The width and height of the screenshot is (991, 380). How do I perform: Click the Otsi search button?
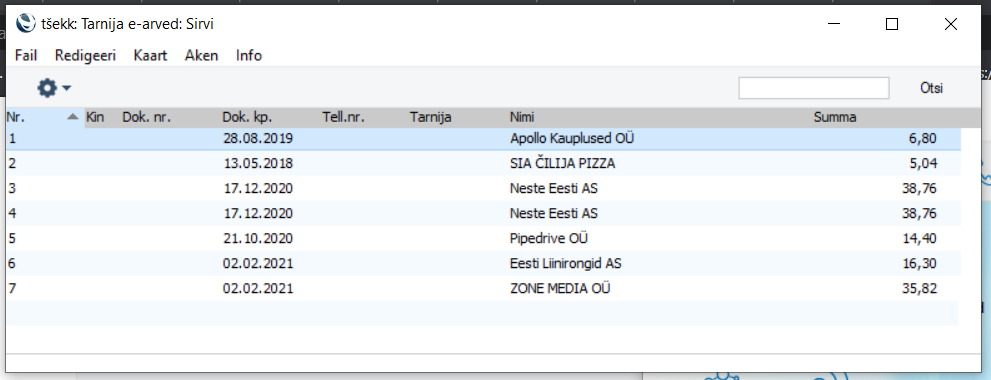[x=932, y=89]
